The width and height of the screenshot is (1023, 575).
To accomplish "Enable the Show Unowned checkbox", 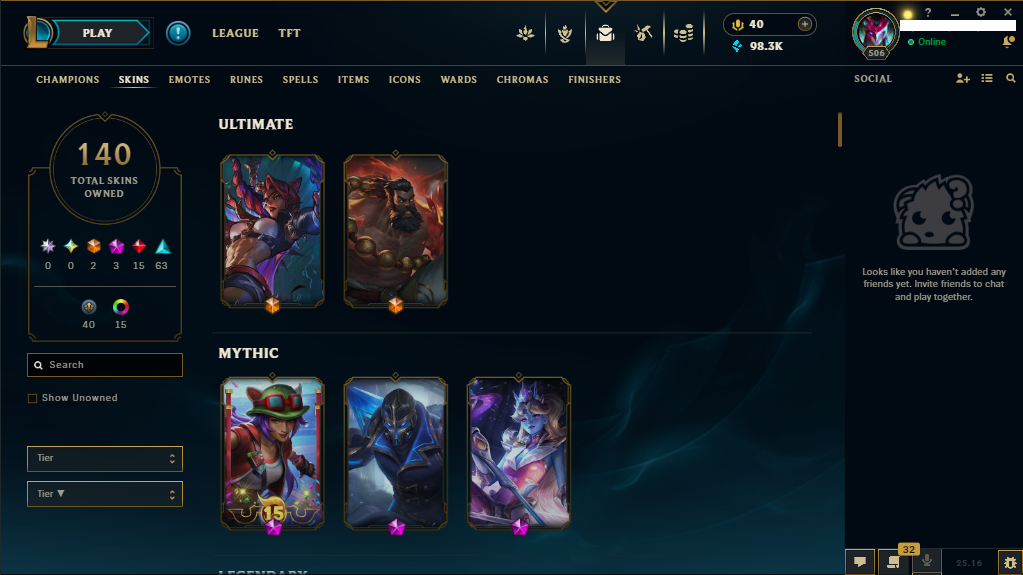I will coord(33,398).
